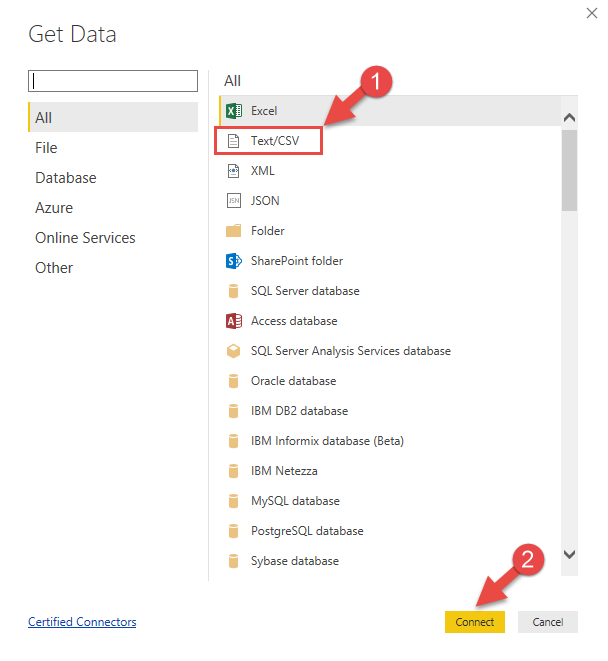Click the yellow Folder icon
608x661 pixels.
point(234,231)
